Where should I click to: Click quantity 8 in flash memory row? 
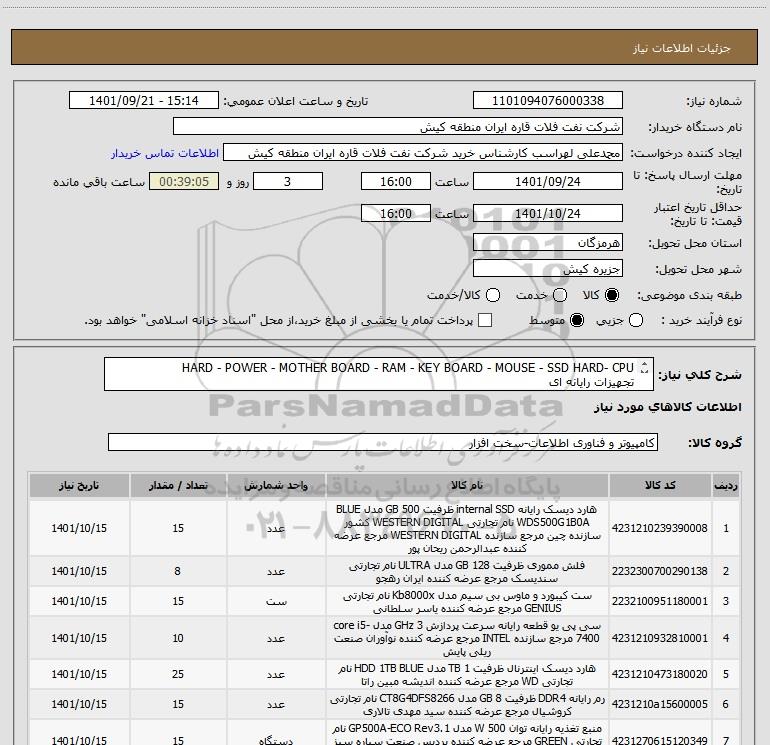click(178, 571)
